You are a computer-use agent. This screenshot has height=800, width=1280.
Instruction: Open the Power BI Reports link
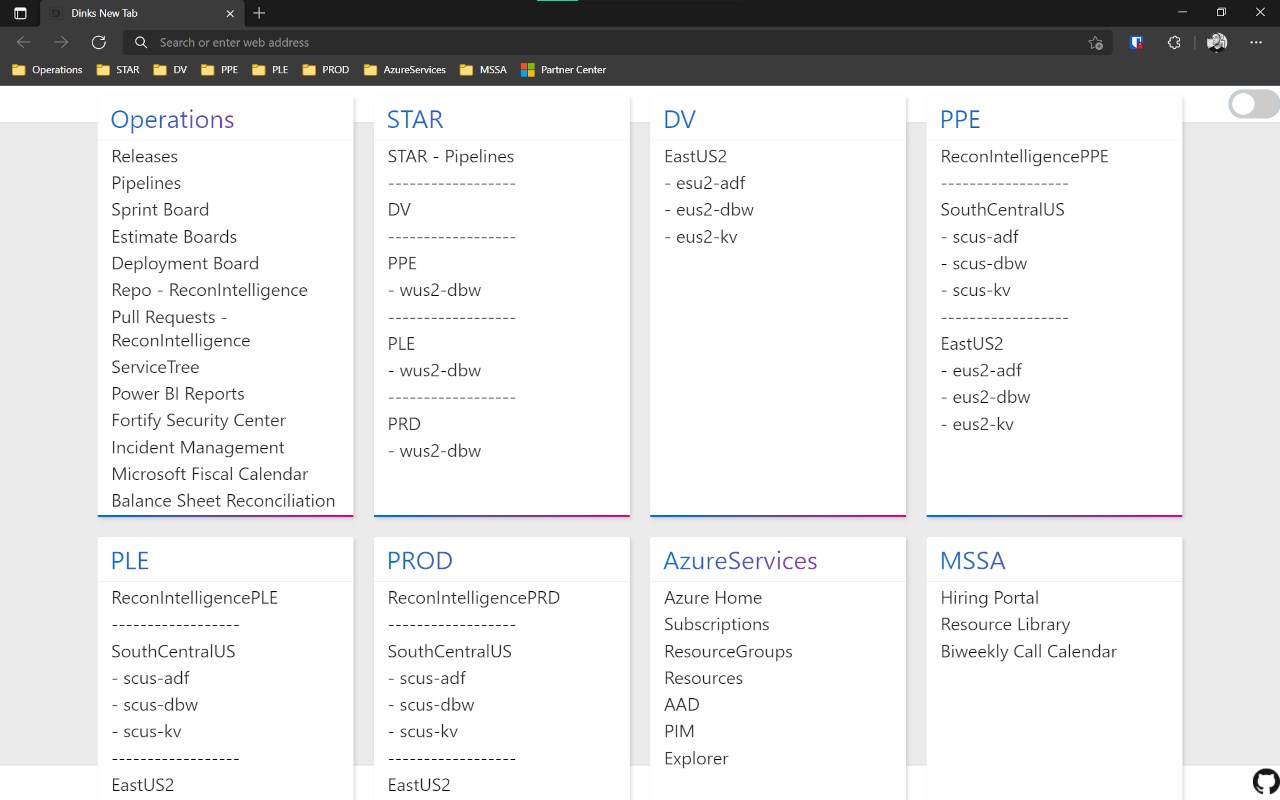pyautogui.click(x=178, y=393)
